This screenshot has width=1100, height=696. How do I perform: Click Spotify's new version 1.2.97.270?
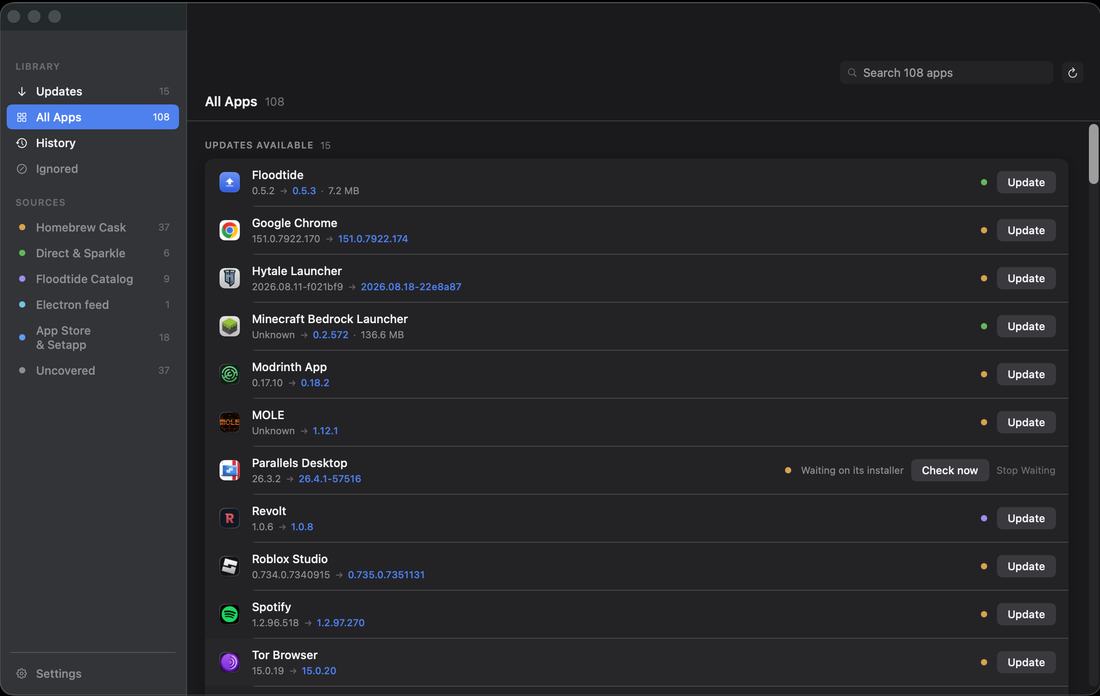pyautogui.click(x=340, y=623)
